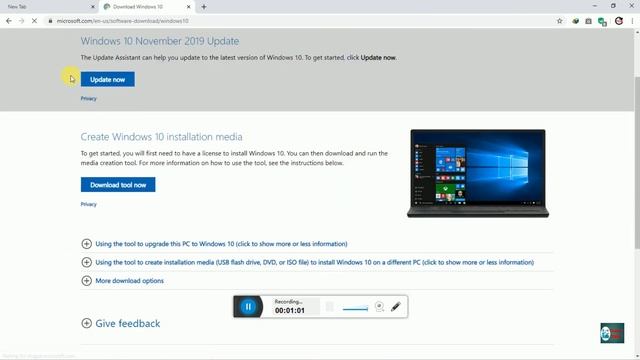The height and width of the screenshot is (360, 640).
Task: Restore down the Chrome window
Action: pos(613,6)
